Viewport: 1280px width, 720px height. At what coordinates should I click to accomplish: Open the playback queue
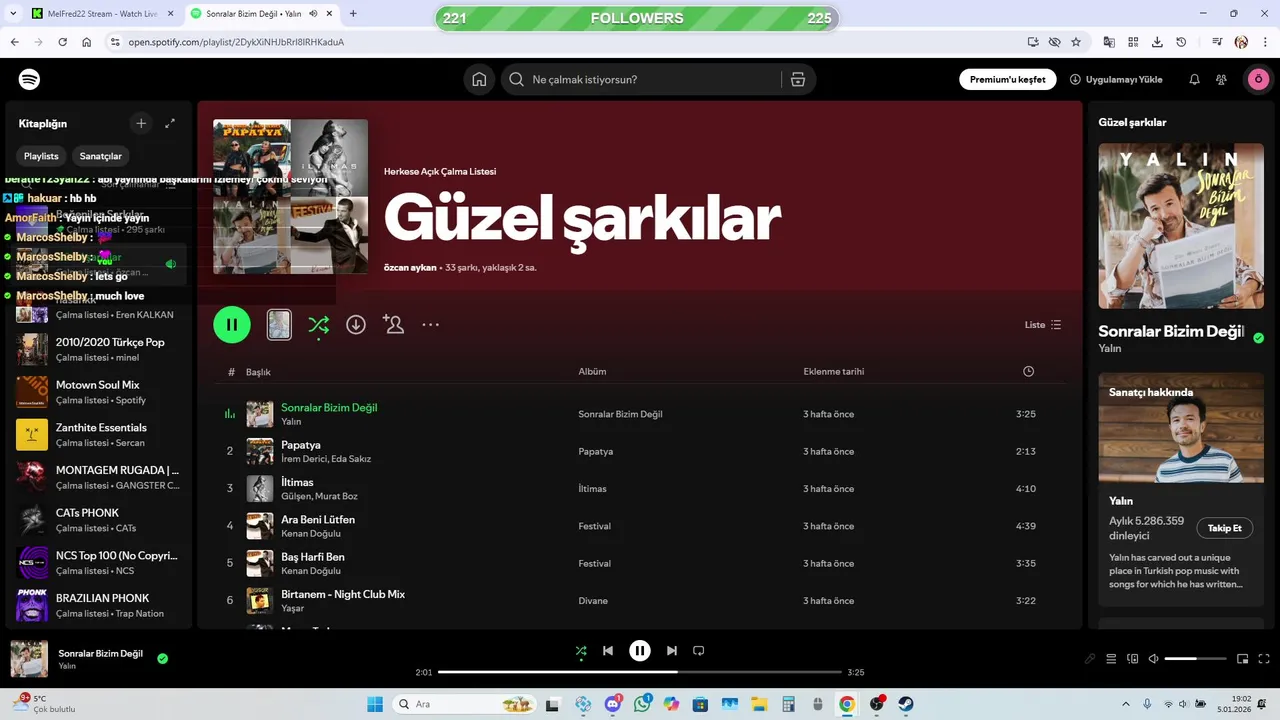point(1111,659)
